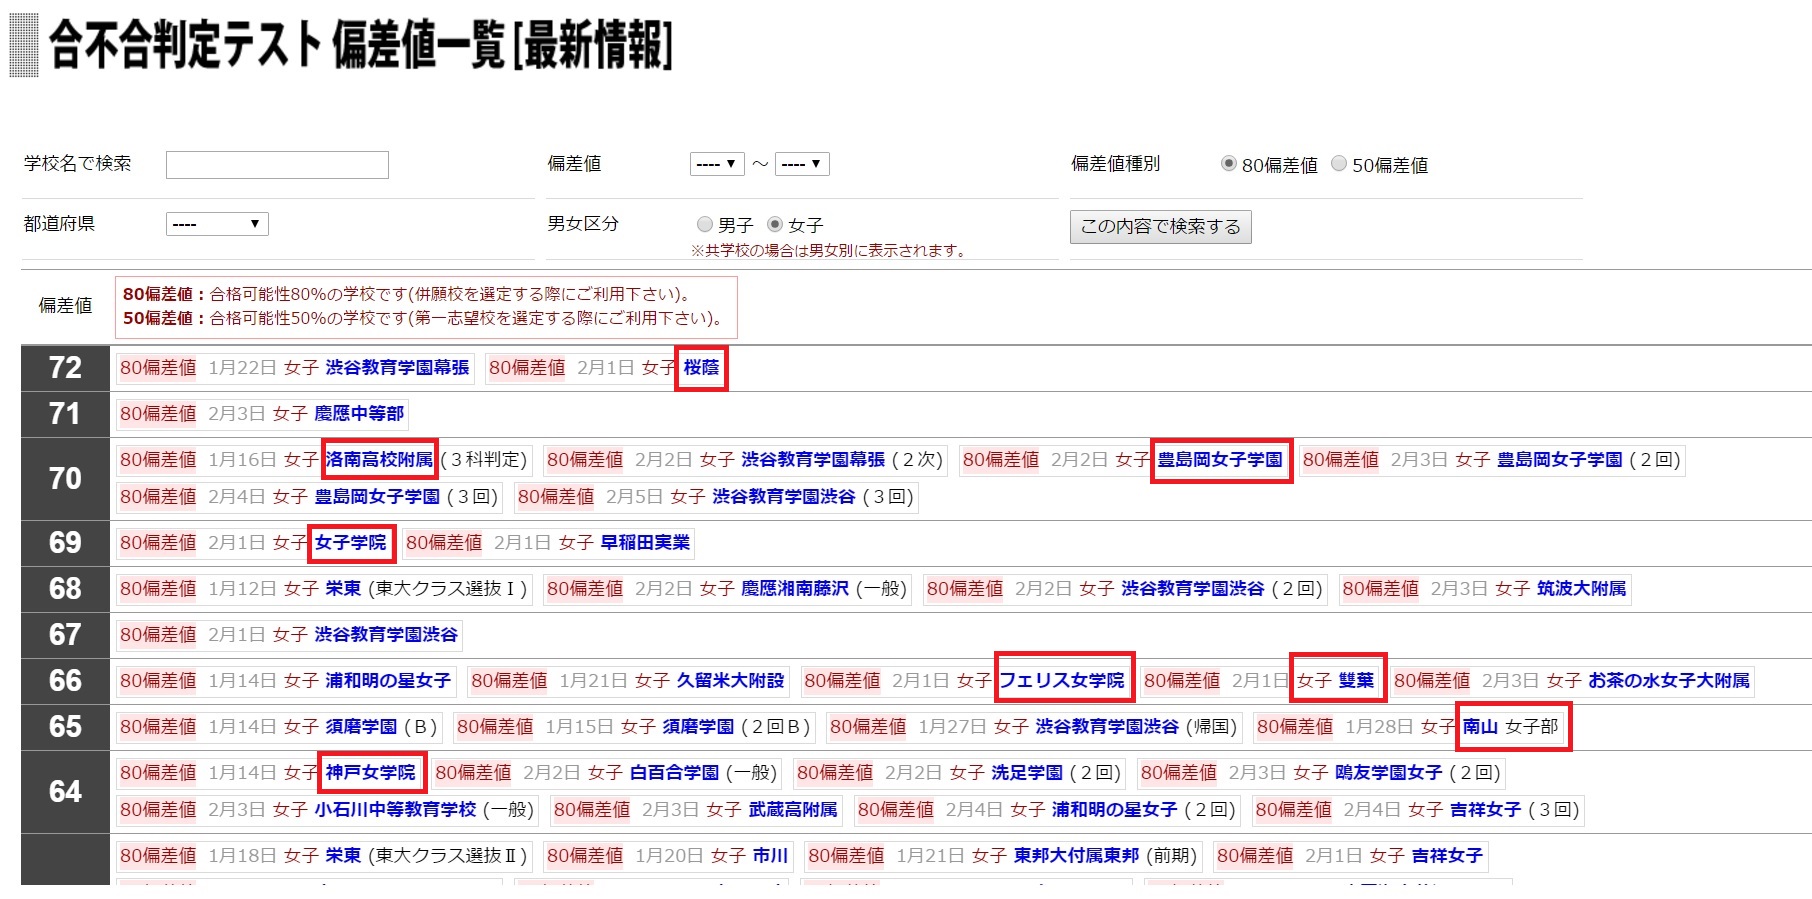The width and height of the screenshot is (1812, 899).
Task: Click the 雙葉 school link
Action: pyautogui.click(x=1356, y=681)
